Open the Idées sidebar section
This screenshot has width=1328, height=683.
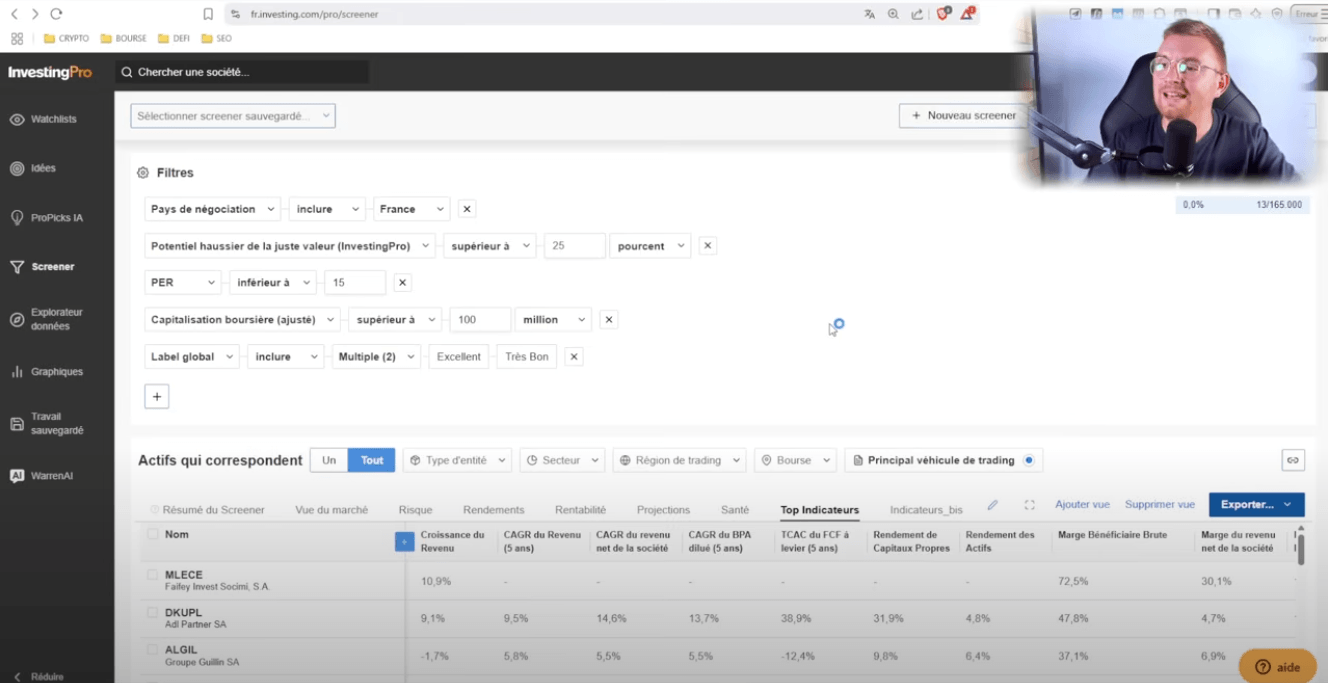tap(33, 168)
